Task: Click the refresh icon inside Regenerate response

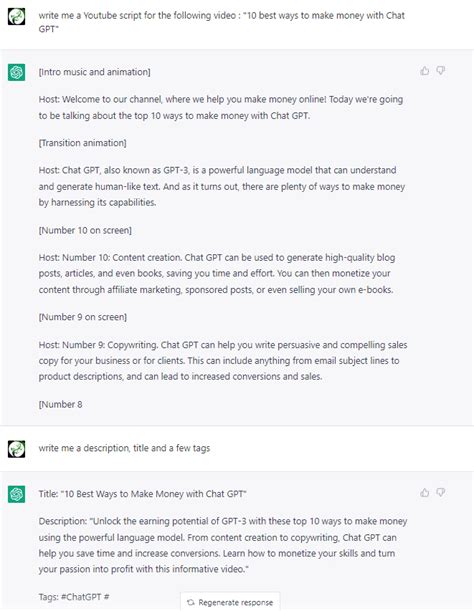Action: 191,602
